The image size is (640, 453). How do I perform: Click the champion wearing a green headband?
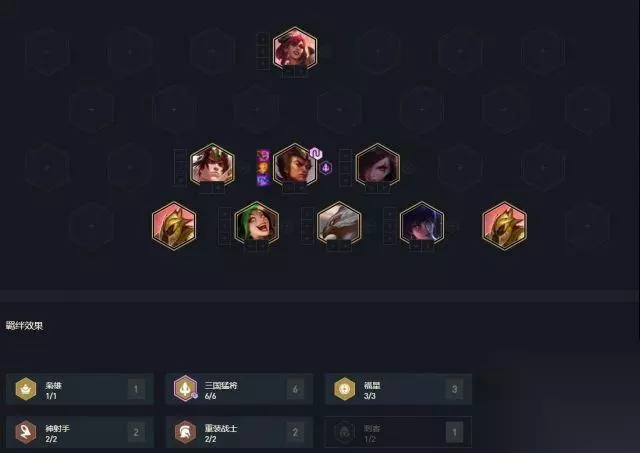(212, 165)
